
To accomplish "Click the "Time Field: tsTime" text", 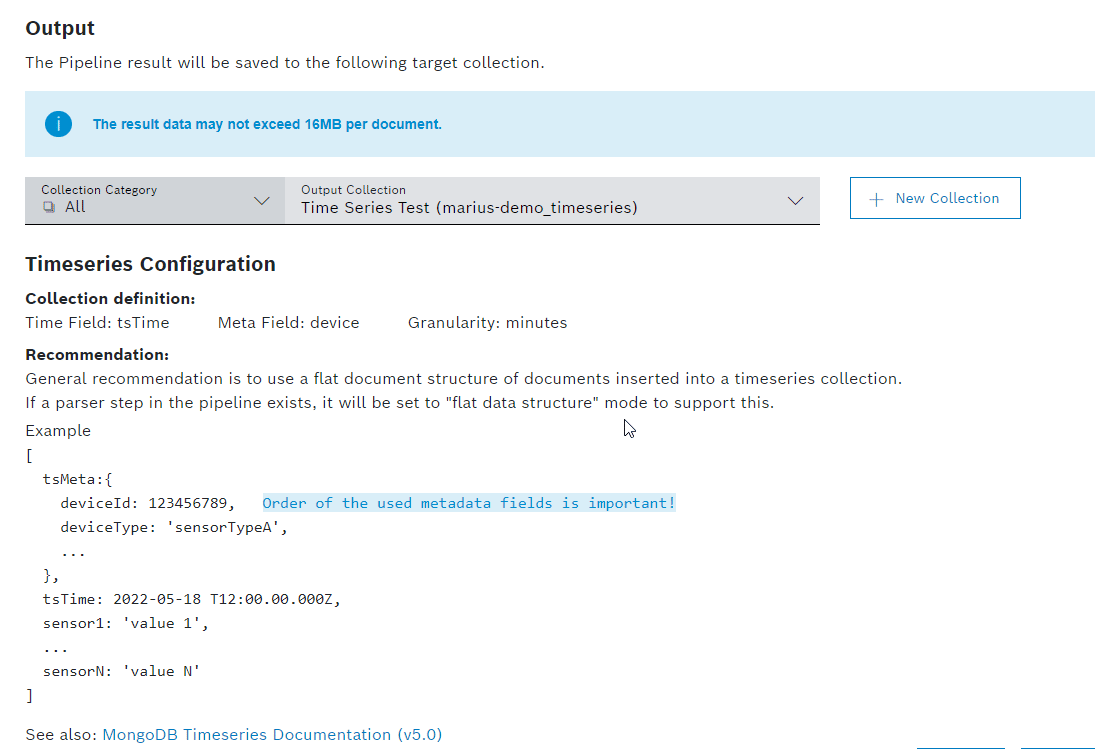I will pyautogui.click(x=97, y=323).
